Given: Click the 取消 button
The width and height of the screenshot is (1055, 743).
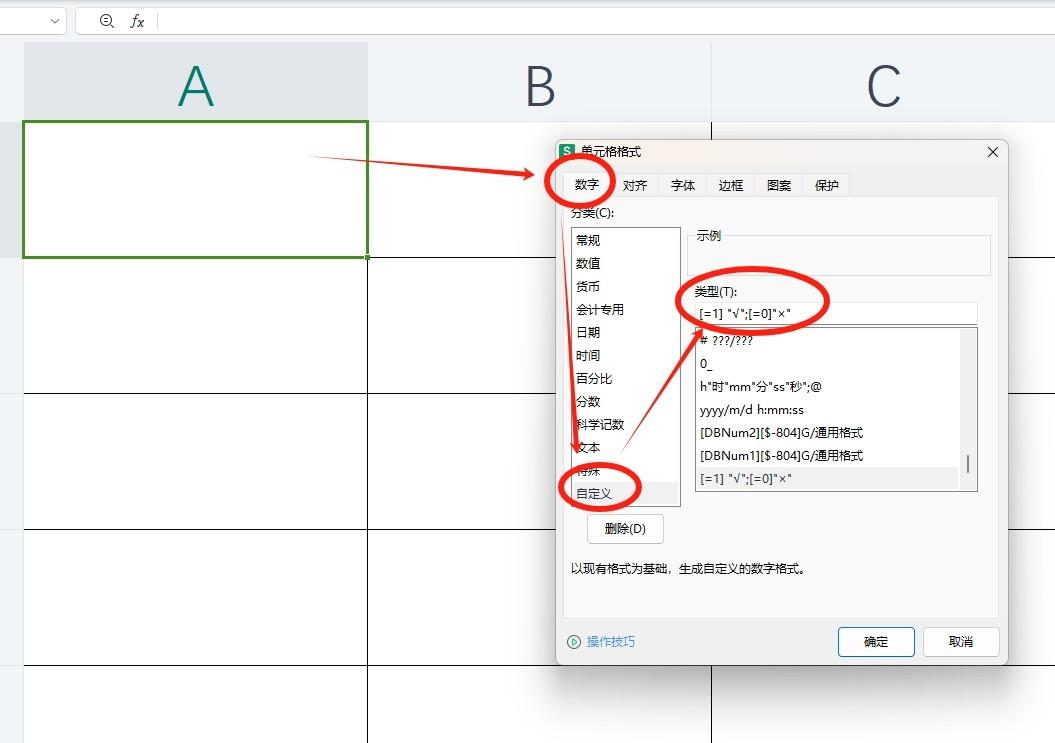Looking at the screenshot, I should [961, 642].
